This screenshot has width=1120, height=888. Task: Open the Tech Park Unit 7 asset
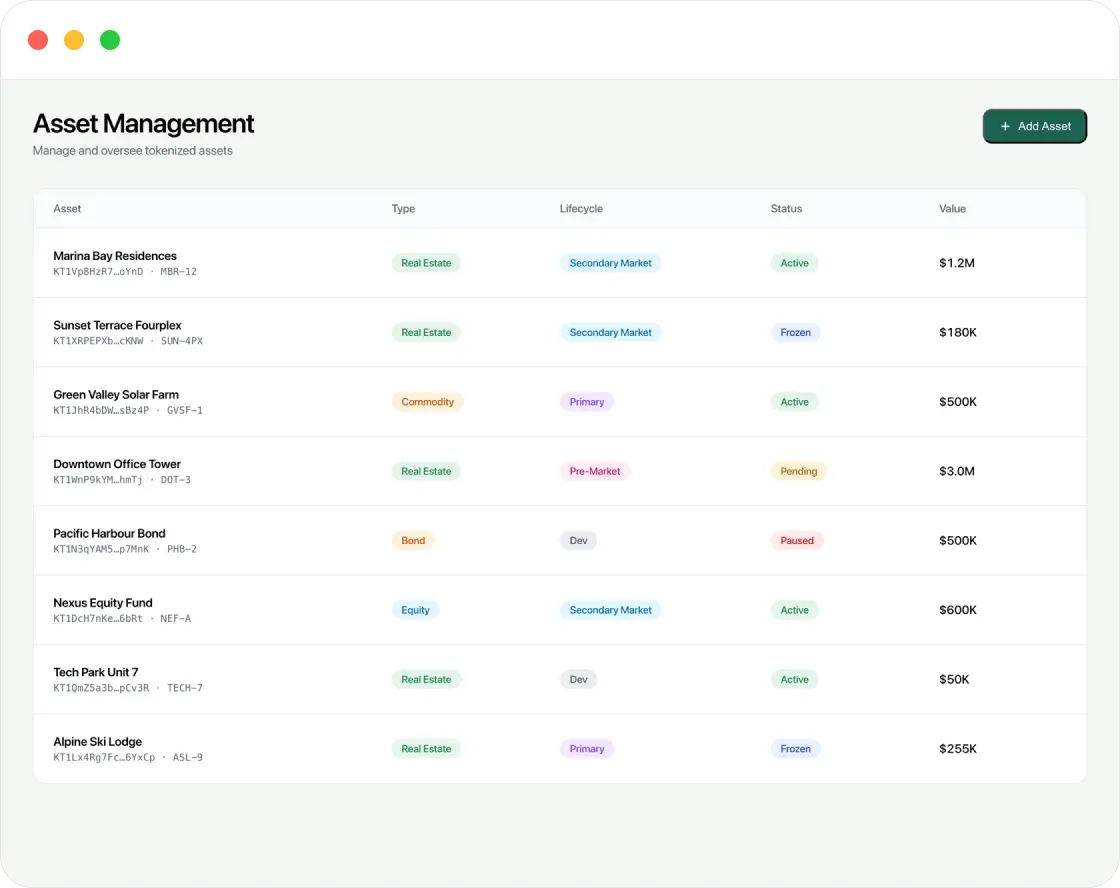(x=96, y=672)
